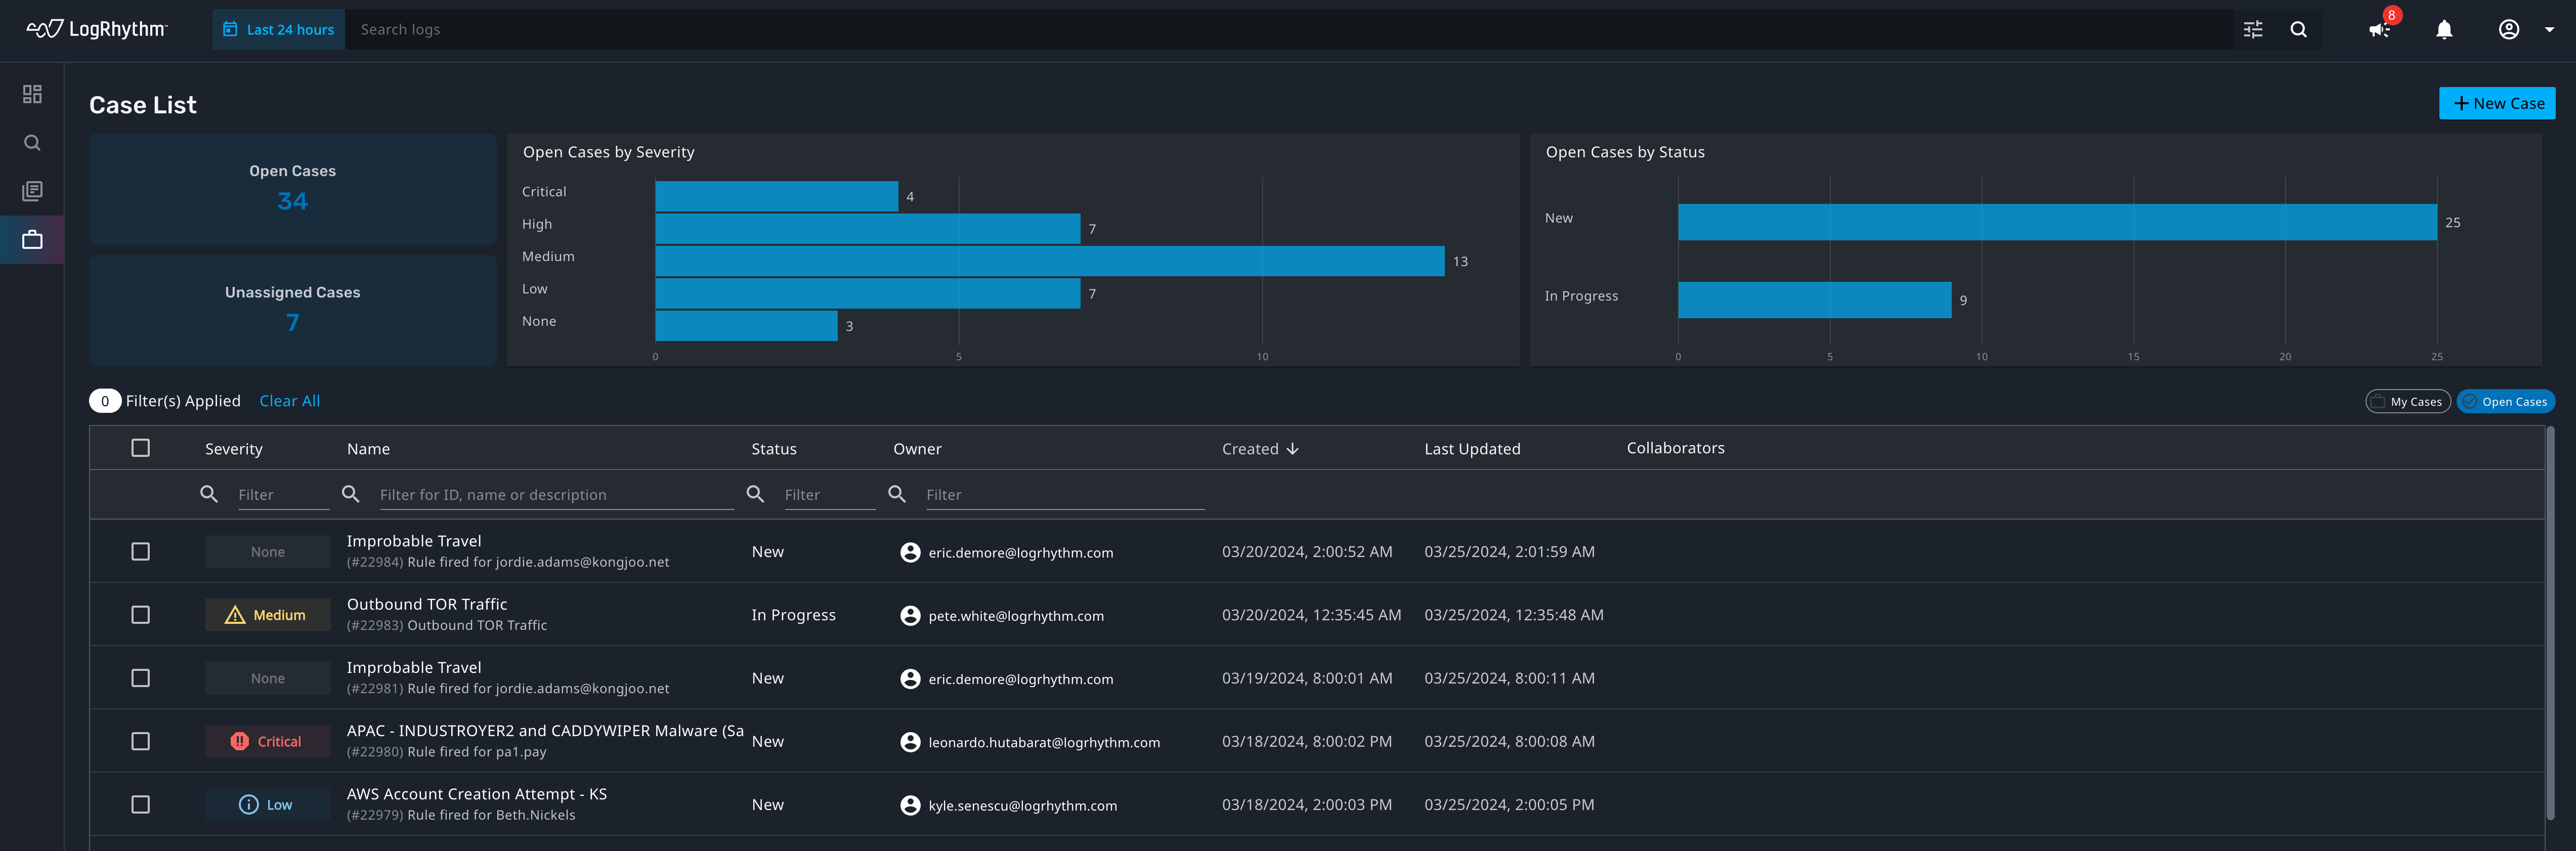This screenshot has height=851, width=2576.
Task: Click the Name filter search icon
Action: (351, 494)
